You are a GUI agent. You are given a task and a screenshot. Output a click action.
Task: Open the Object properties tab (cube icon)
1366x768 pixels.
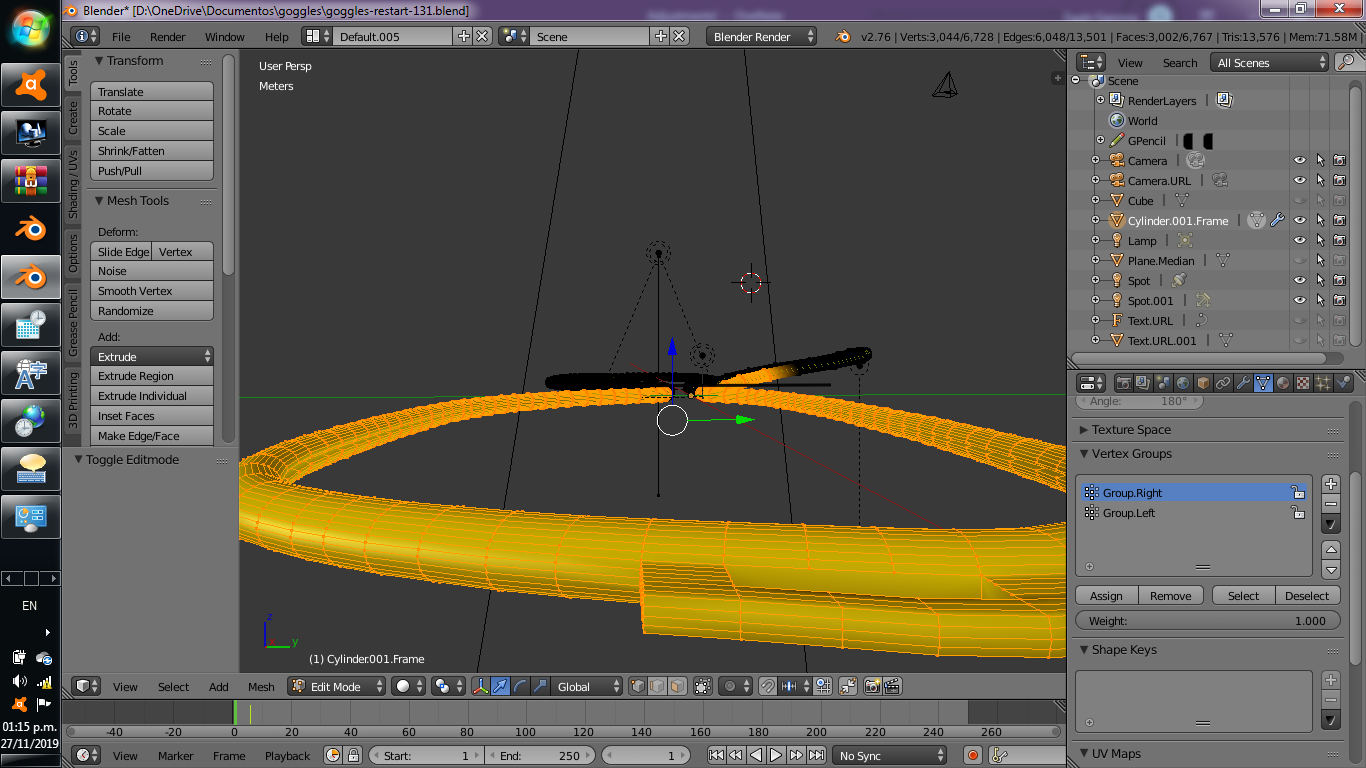pos(1203,383)
